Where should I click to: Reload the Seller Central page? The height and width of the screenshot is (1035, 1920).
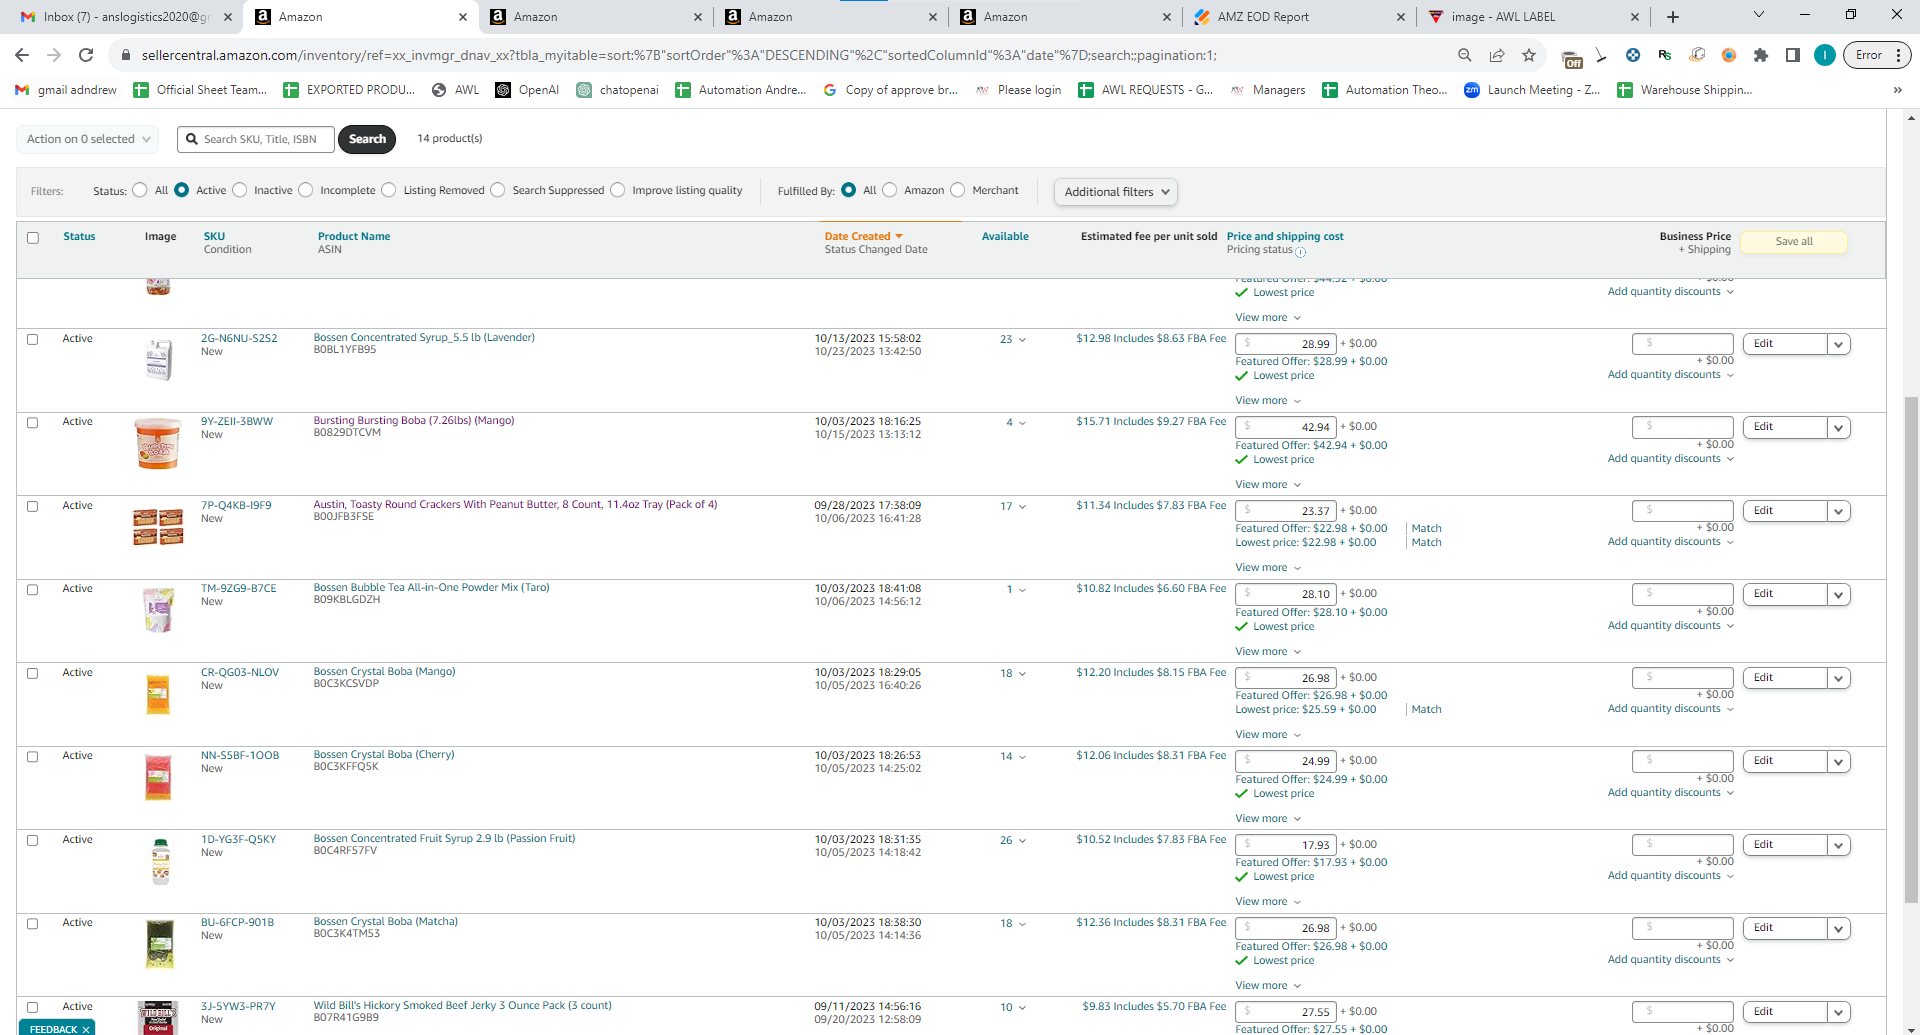86,55
